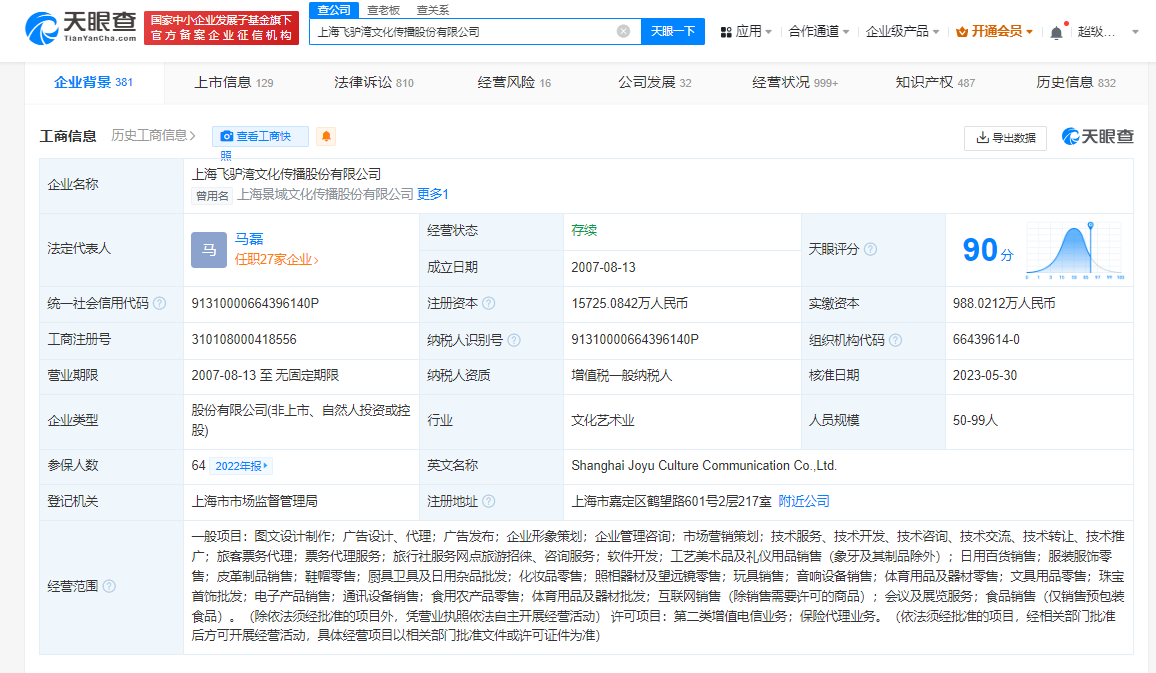Viewport: 1156px width, 673px height.
Task: Click the 天眼评分 distribution chart
Action: [x=1075, y=250]
